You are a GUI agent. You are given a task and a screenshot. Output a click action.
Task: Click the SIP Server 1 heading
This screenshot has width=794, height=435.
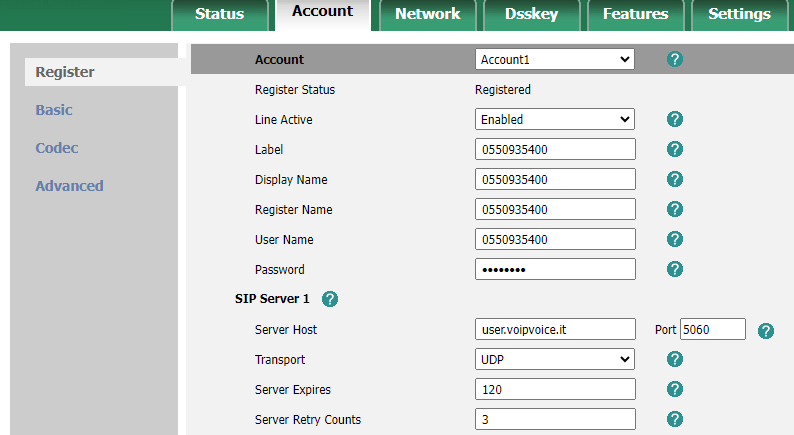coord(272,299)
